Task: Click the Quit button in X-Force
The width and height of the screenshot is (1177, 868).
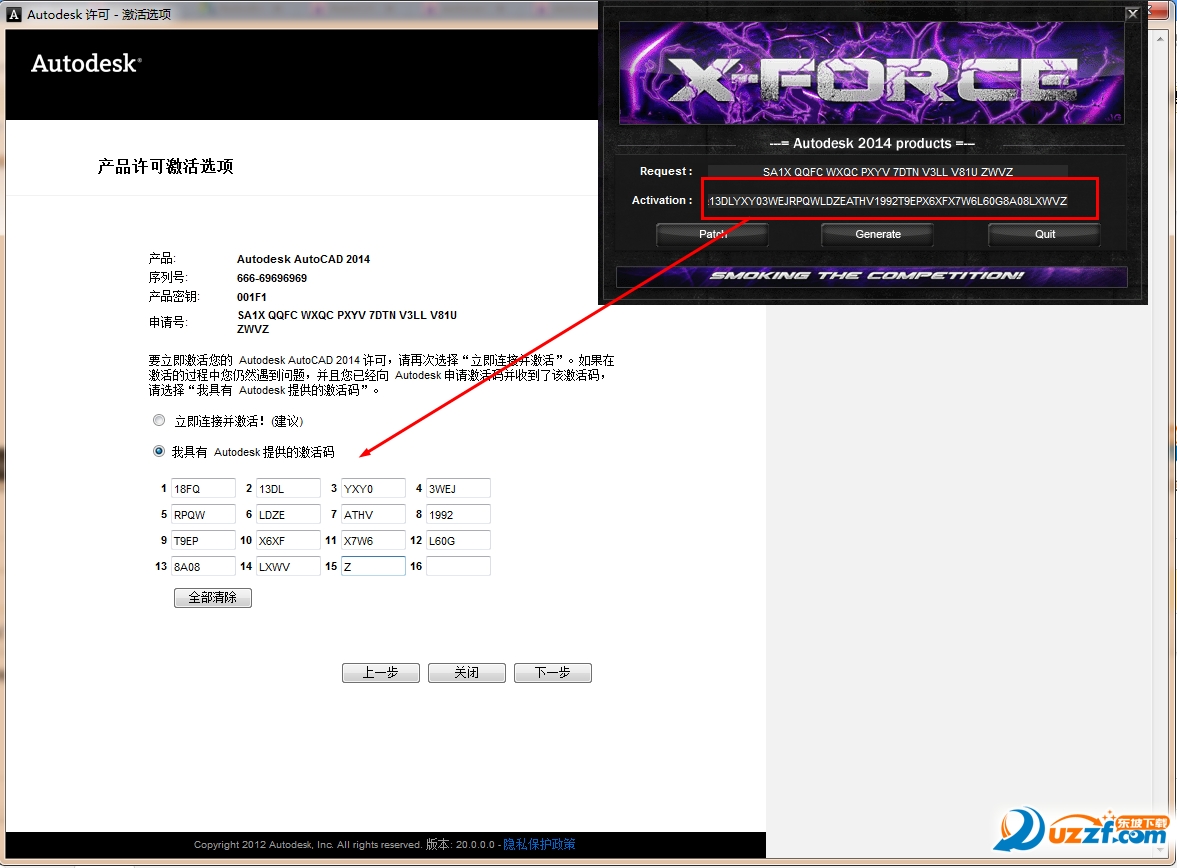Action: tap(1044, 234)
